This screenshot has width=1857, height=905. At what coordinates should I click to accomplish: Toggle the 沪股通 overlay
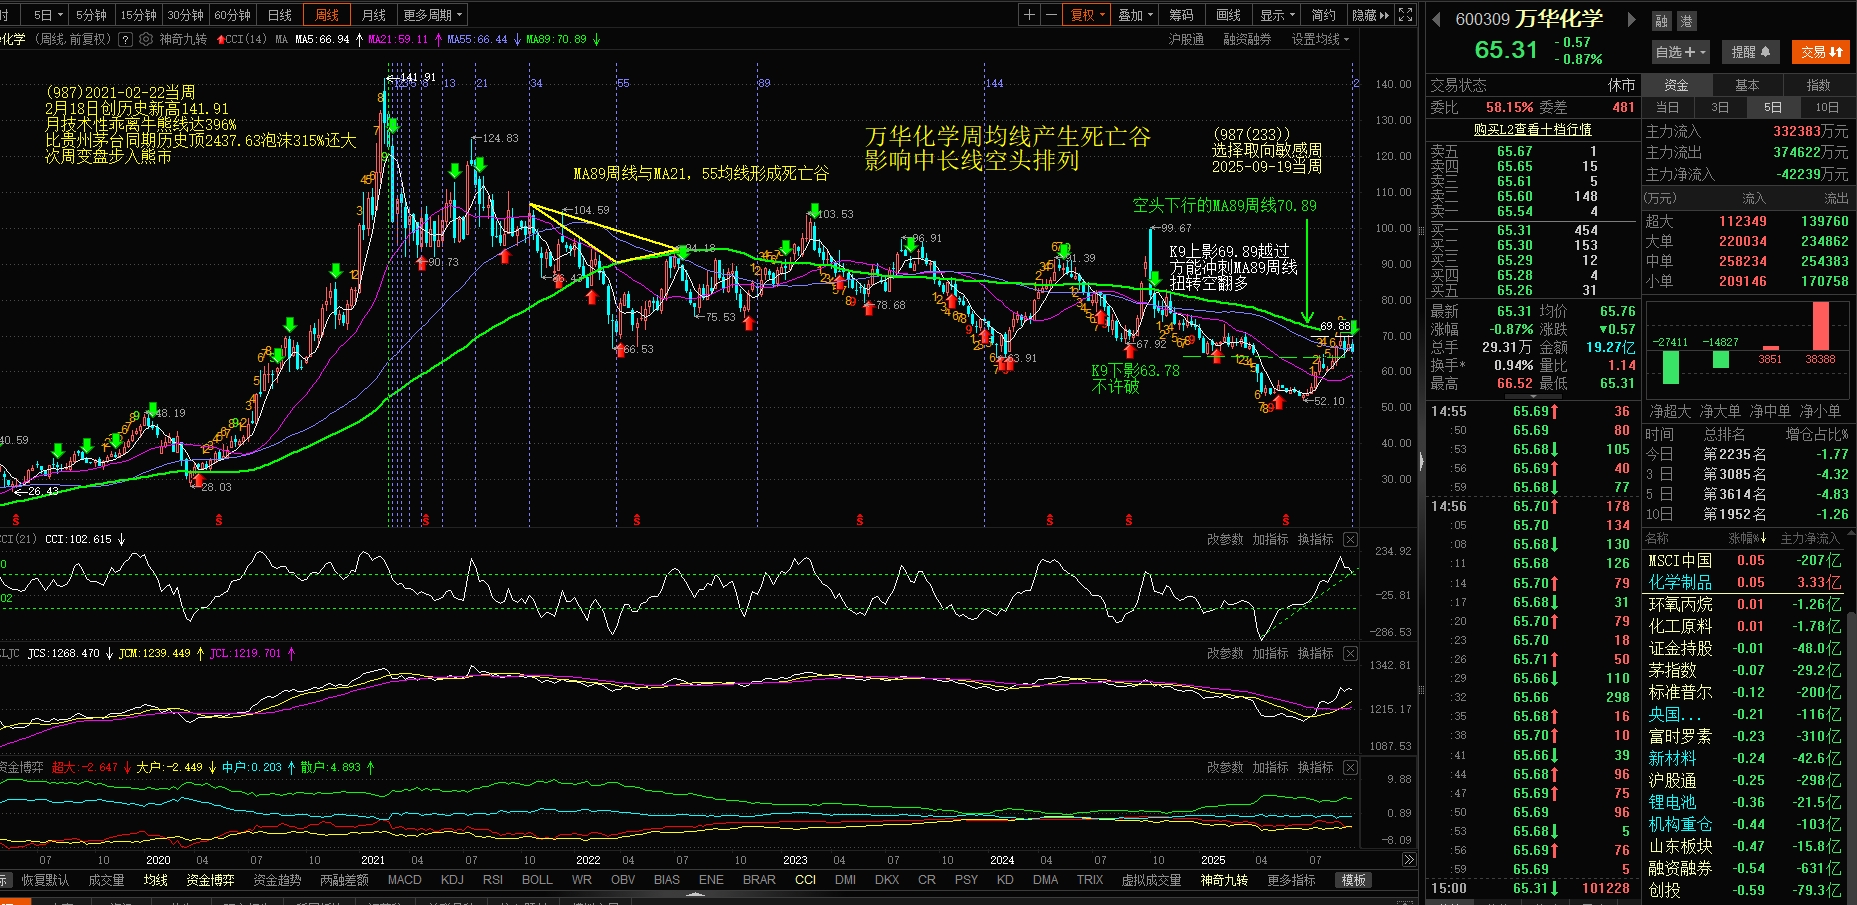[1186, 40]
